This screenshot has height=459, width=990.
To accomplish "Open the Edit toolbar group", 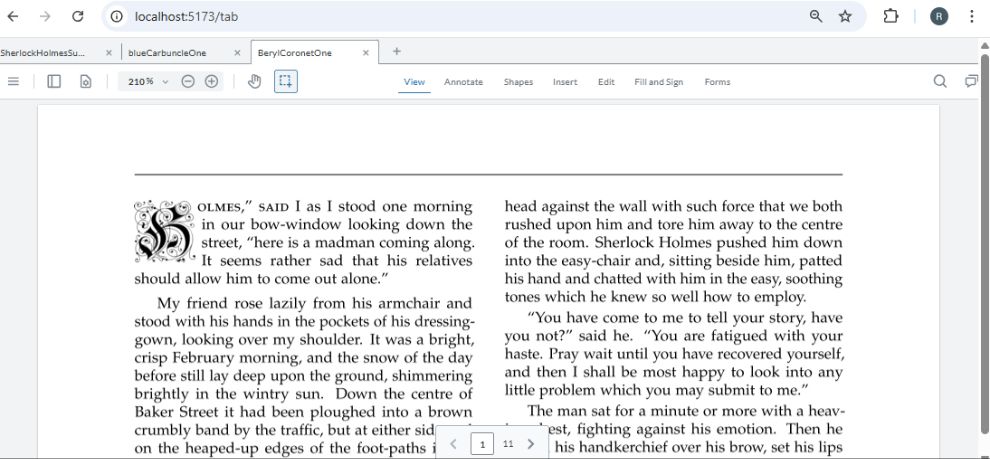I will (606, 82).
